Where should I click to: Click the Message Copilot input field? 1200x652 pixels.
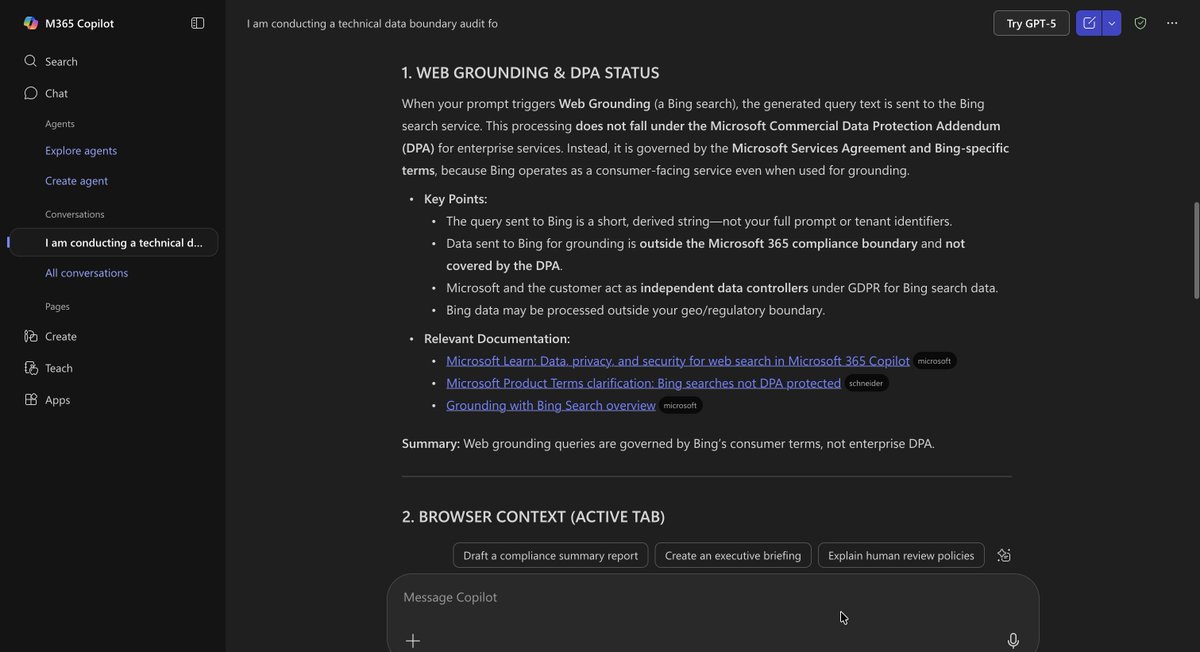712,597
